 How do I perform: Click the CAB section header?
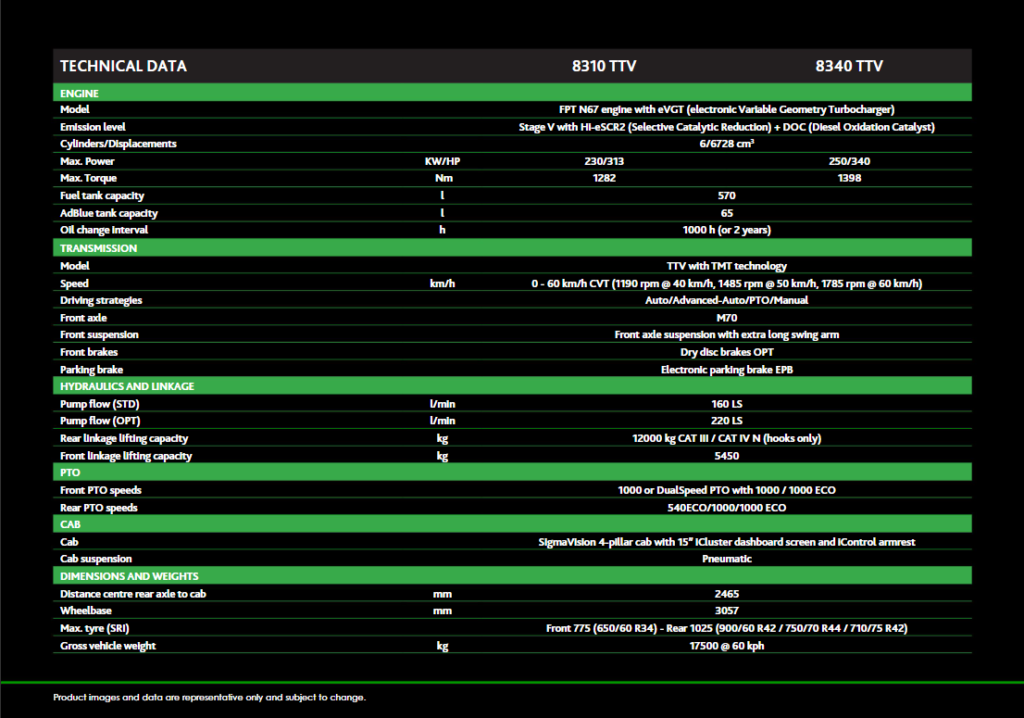click(x=512, y=525)
